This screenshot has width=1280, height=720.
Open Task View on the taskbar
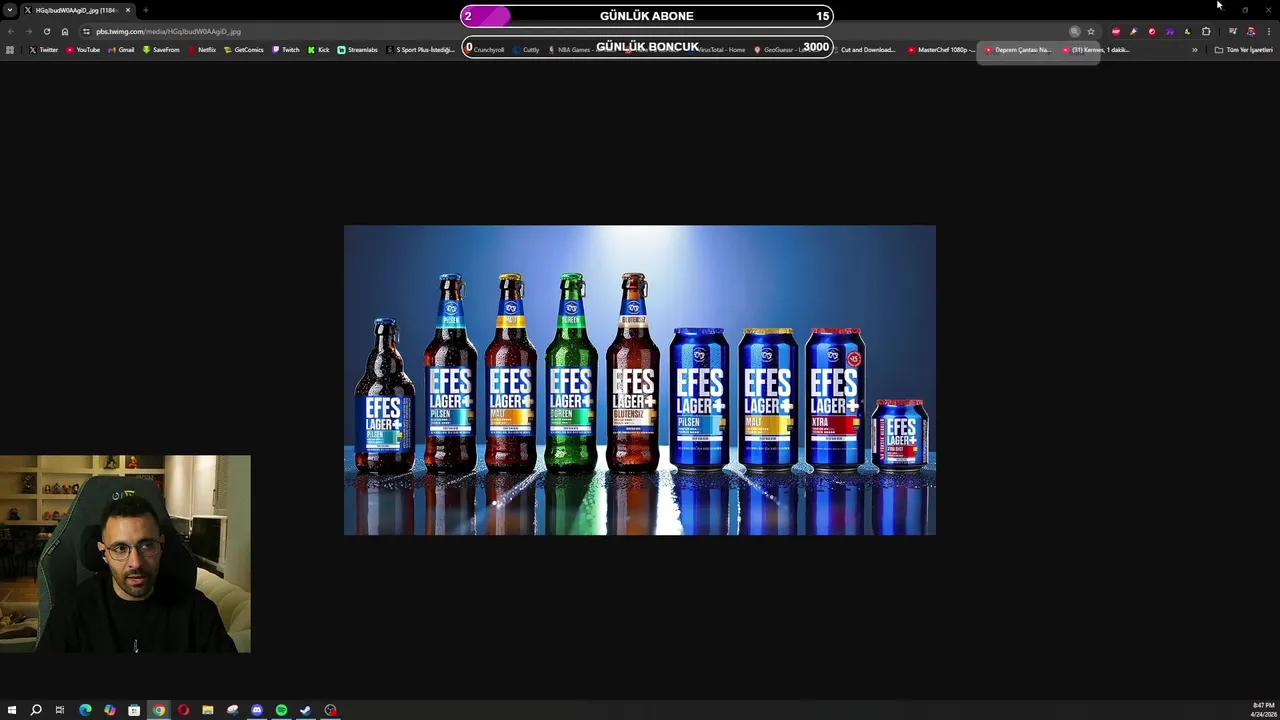60,710
